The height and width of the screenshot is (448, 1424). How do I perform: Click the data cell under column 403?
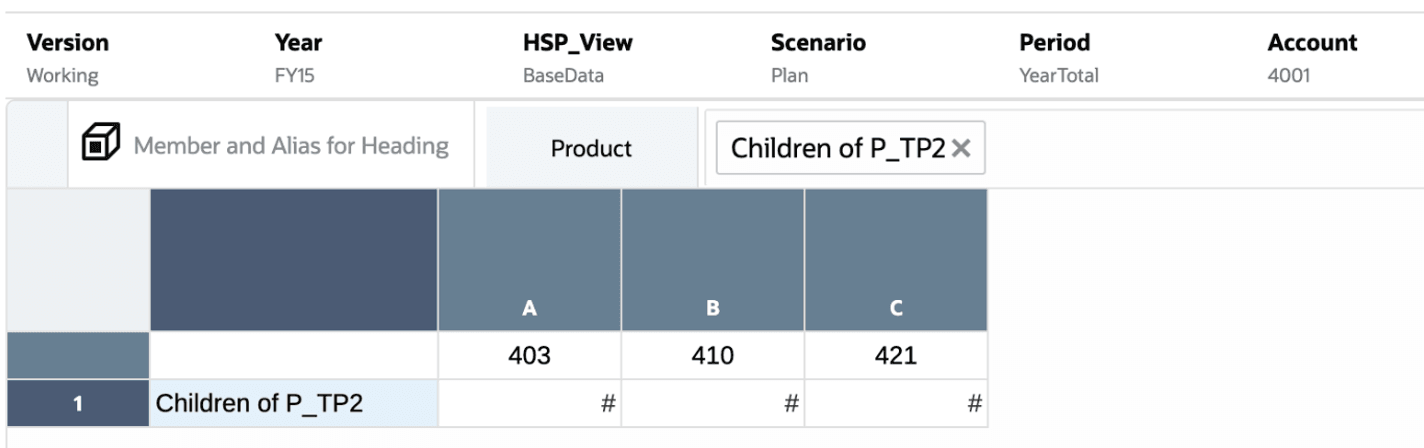[x=529, y=404]
